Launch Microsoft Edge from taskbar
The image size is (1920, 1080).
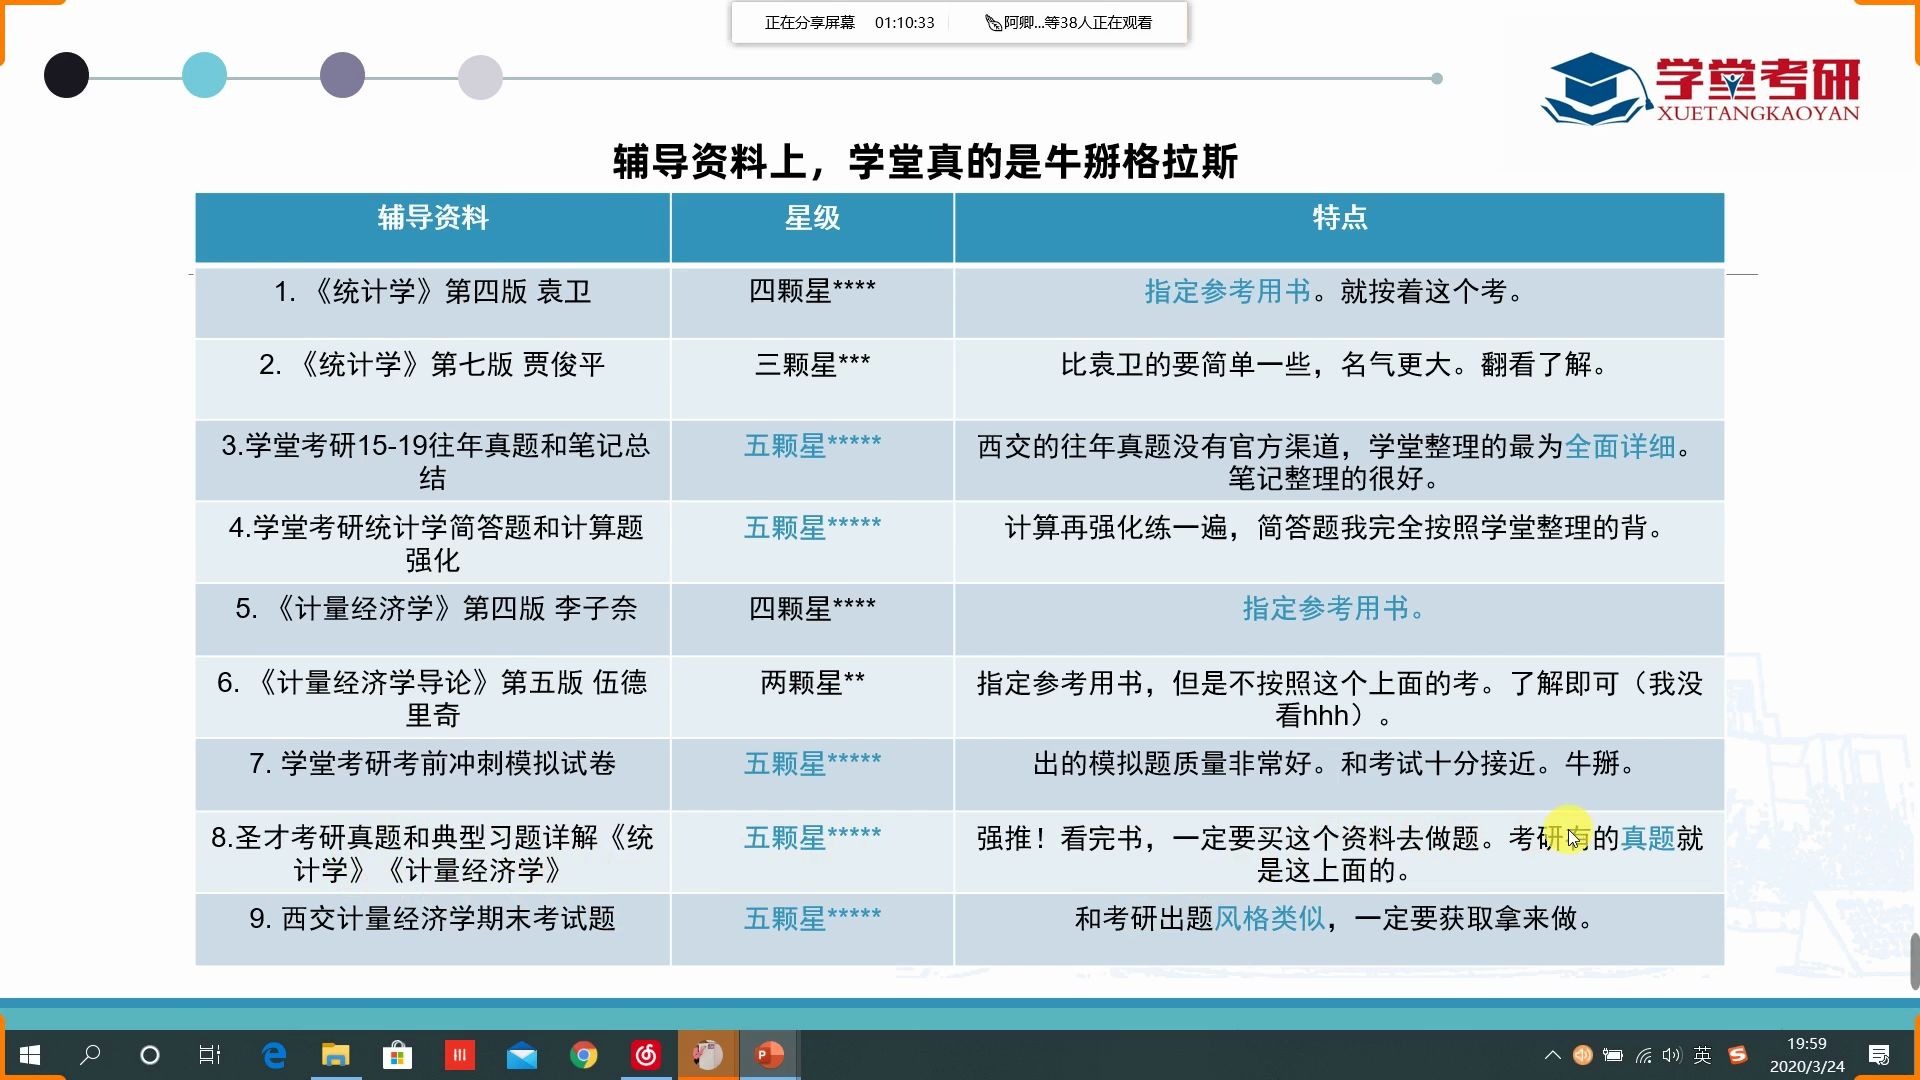tap(273, 1055)
